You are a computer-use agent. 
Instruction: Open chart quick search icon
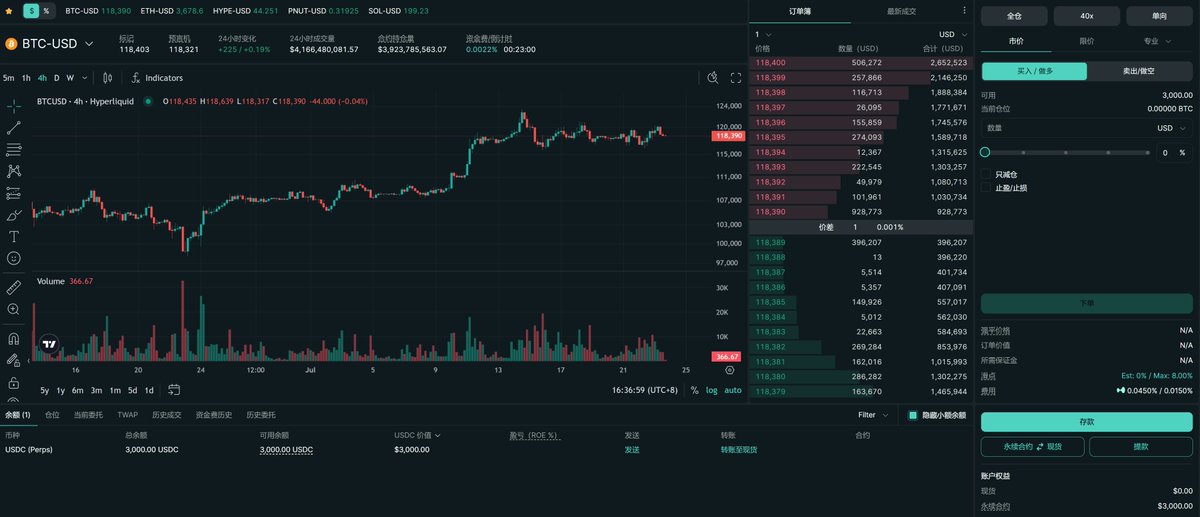(x=713, y=77)
